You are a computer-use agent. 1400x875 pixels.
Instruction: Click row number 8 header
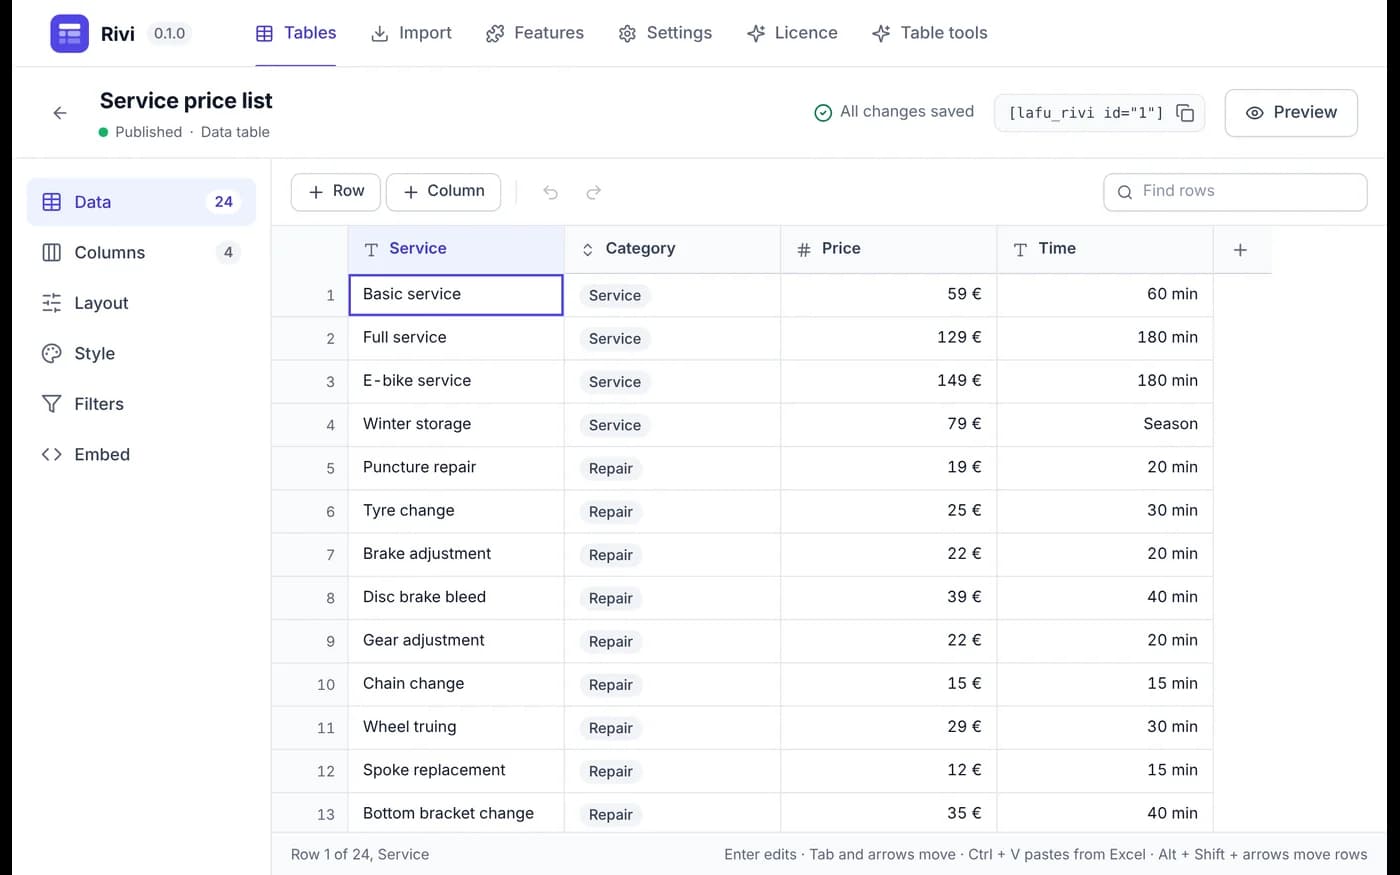[x=310, y=598]
